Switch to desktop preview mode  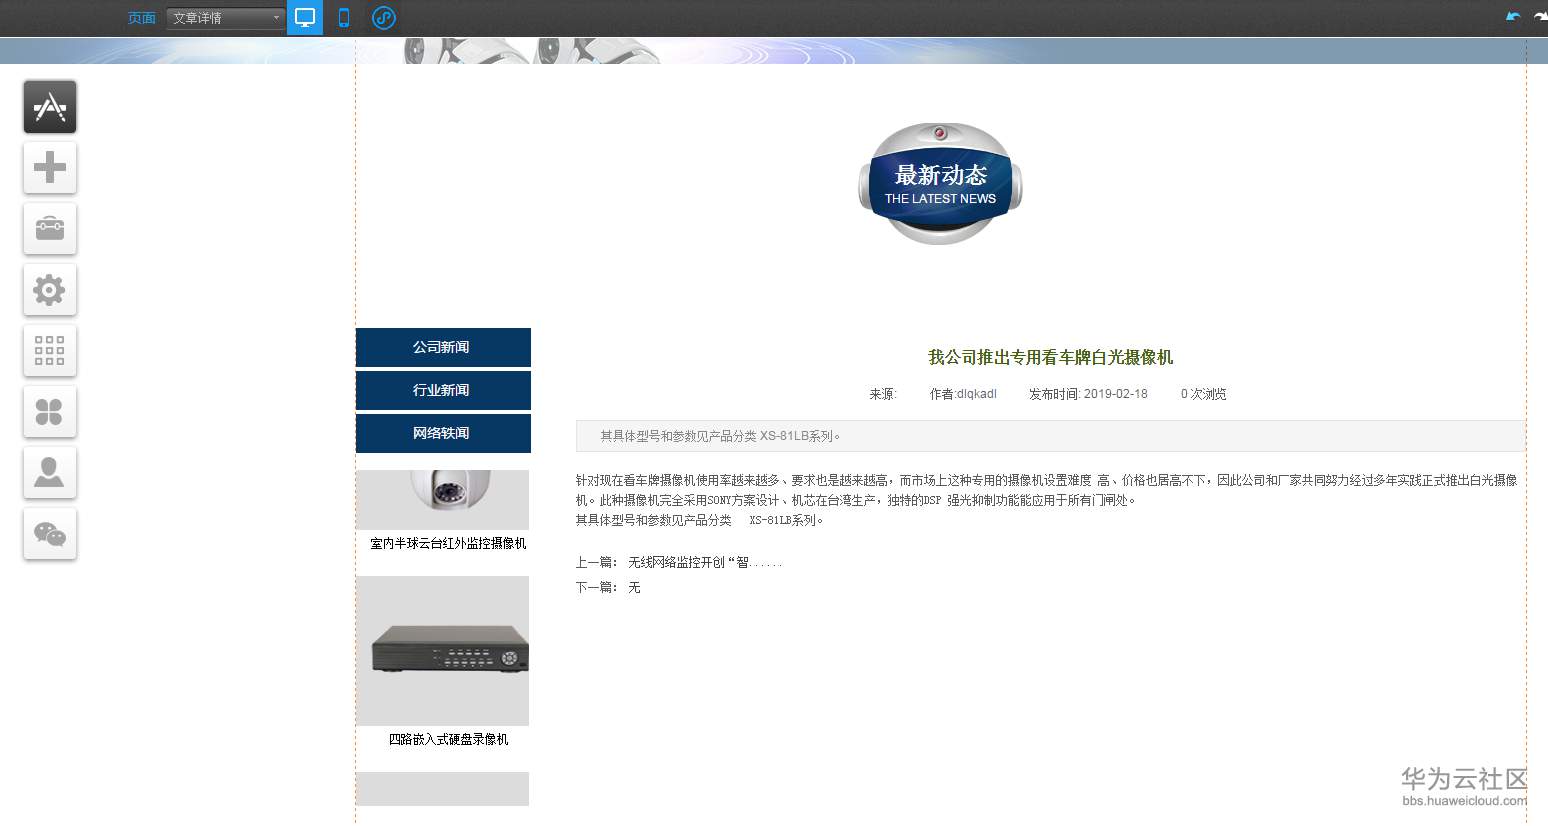point(304,17)
